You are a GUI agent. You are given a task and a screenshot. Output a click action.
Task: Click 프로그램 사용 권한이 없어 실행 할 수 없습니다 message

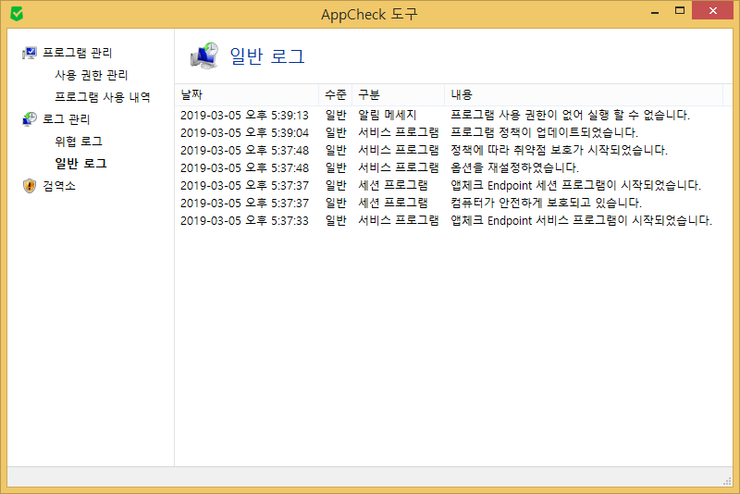click(570, 115)
